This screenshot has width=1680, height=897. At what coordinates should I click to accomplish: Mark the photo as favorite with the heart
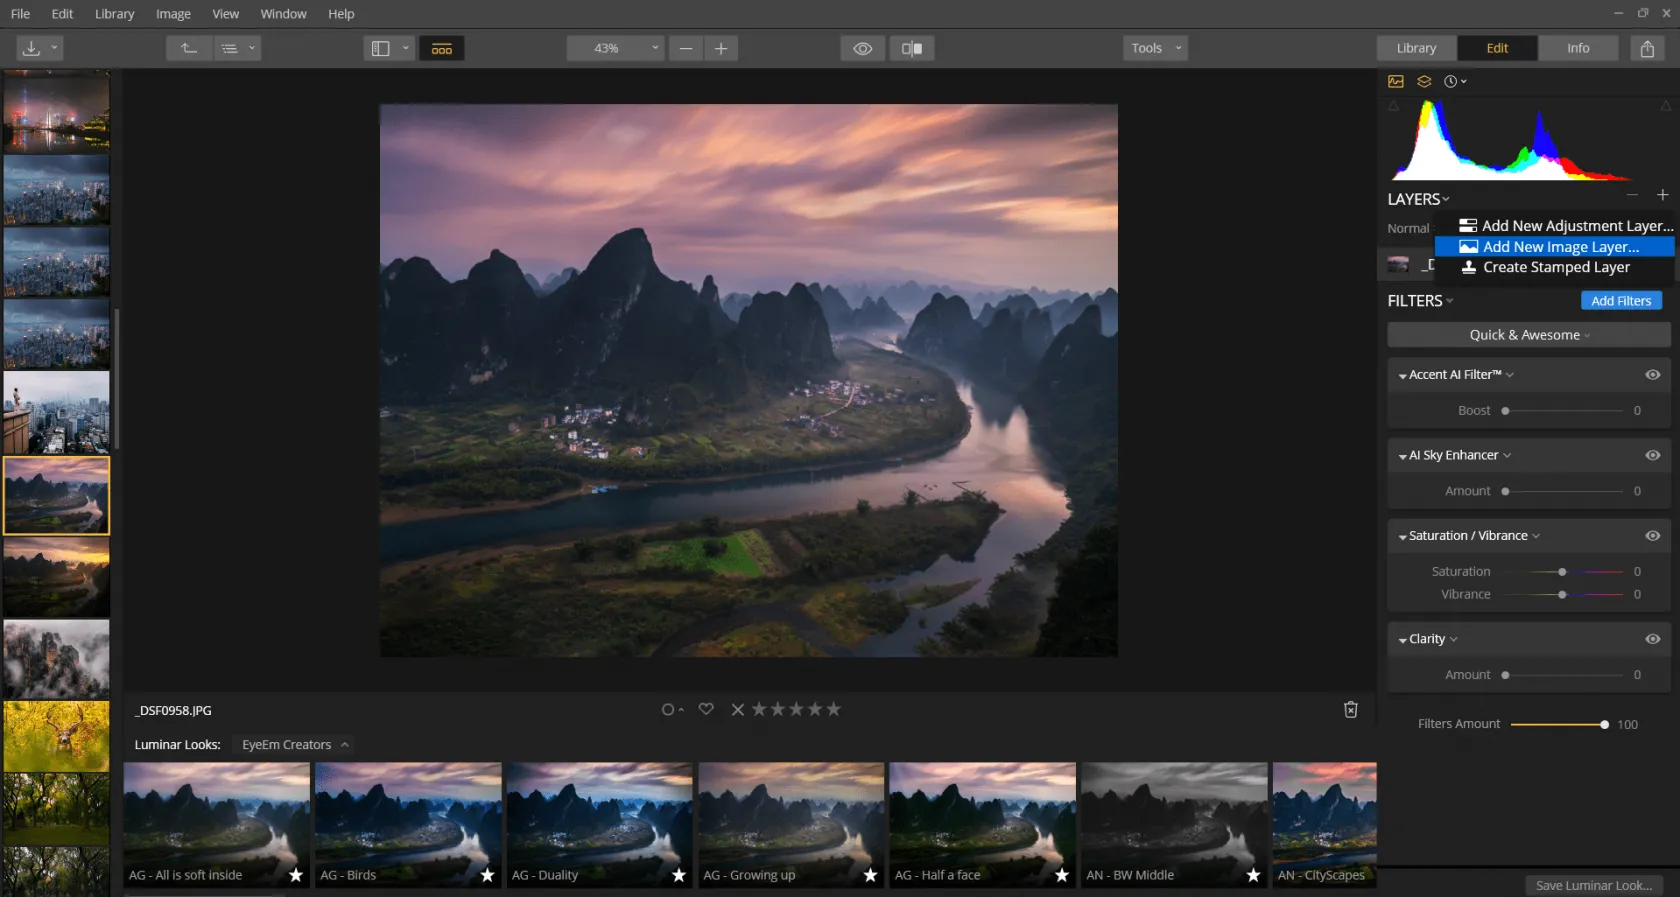tap(706, 709)
